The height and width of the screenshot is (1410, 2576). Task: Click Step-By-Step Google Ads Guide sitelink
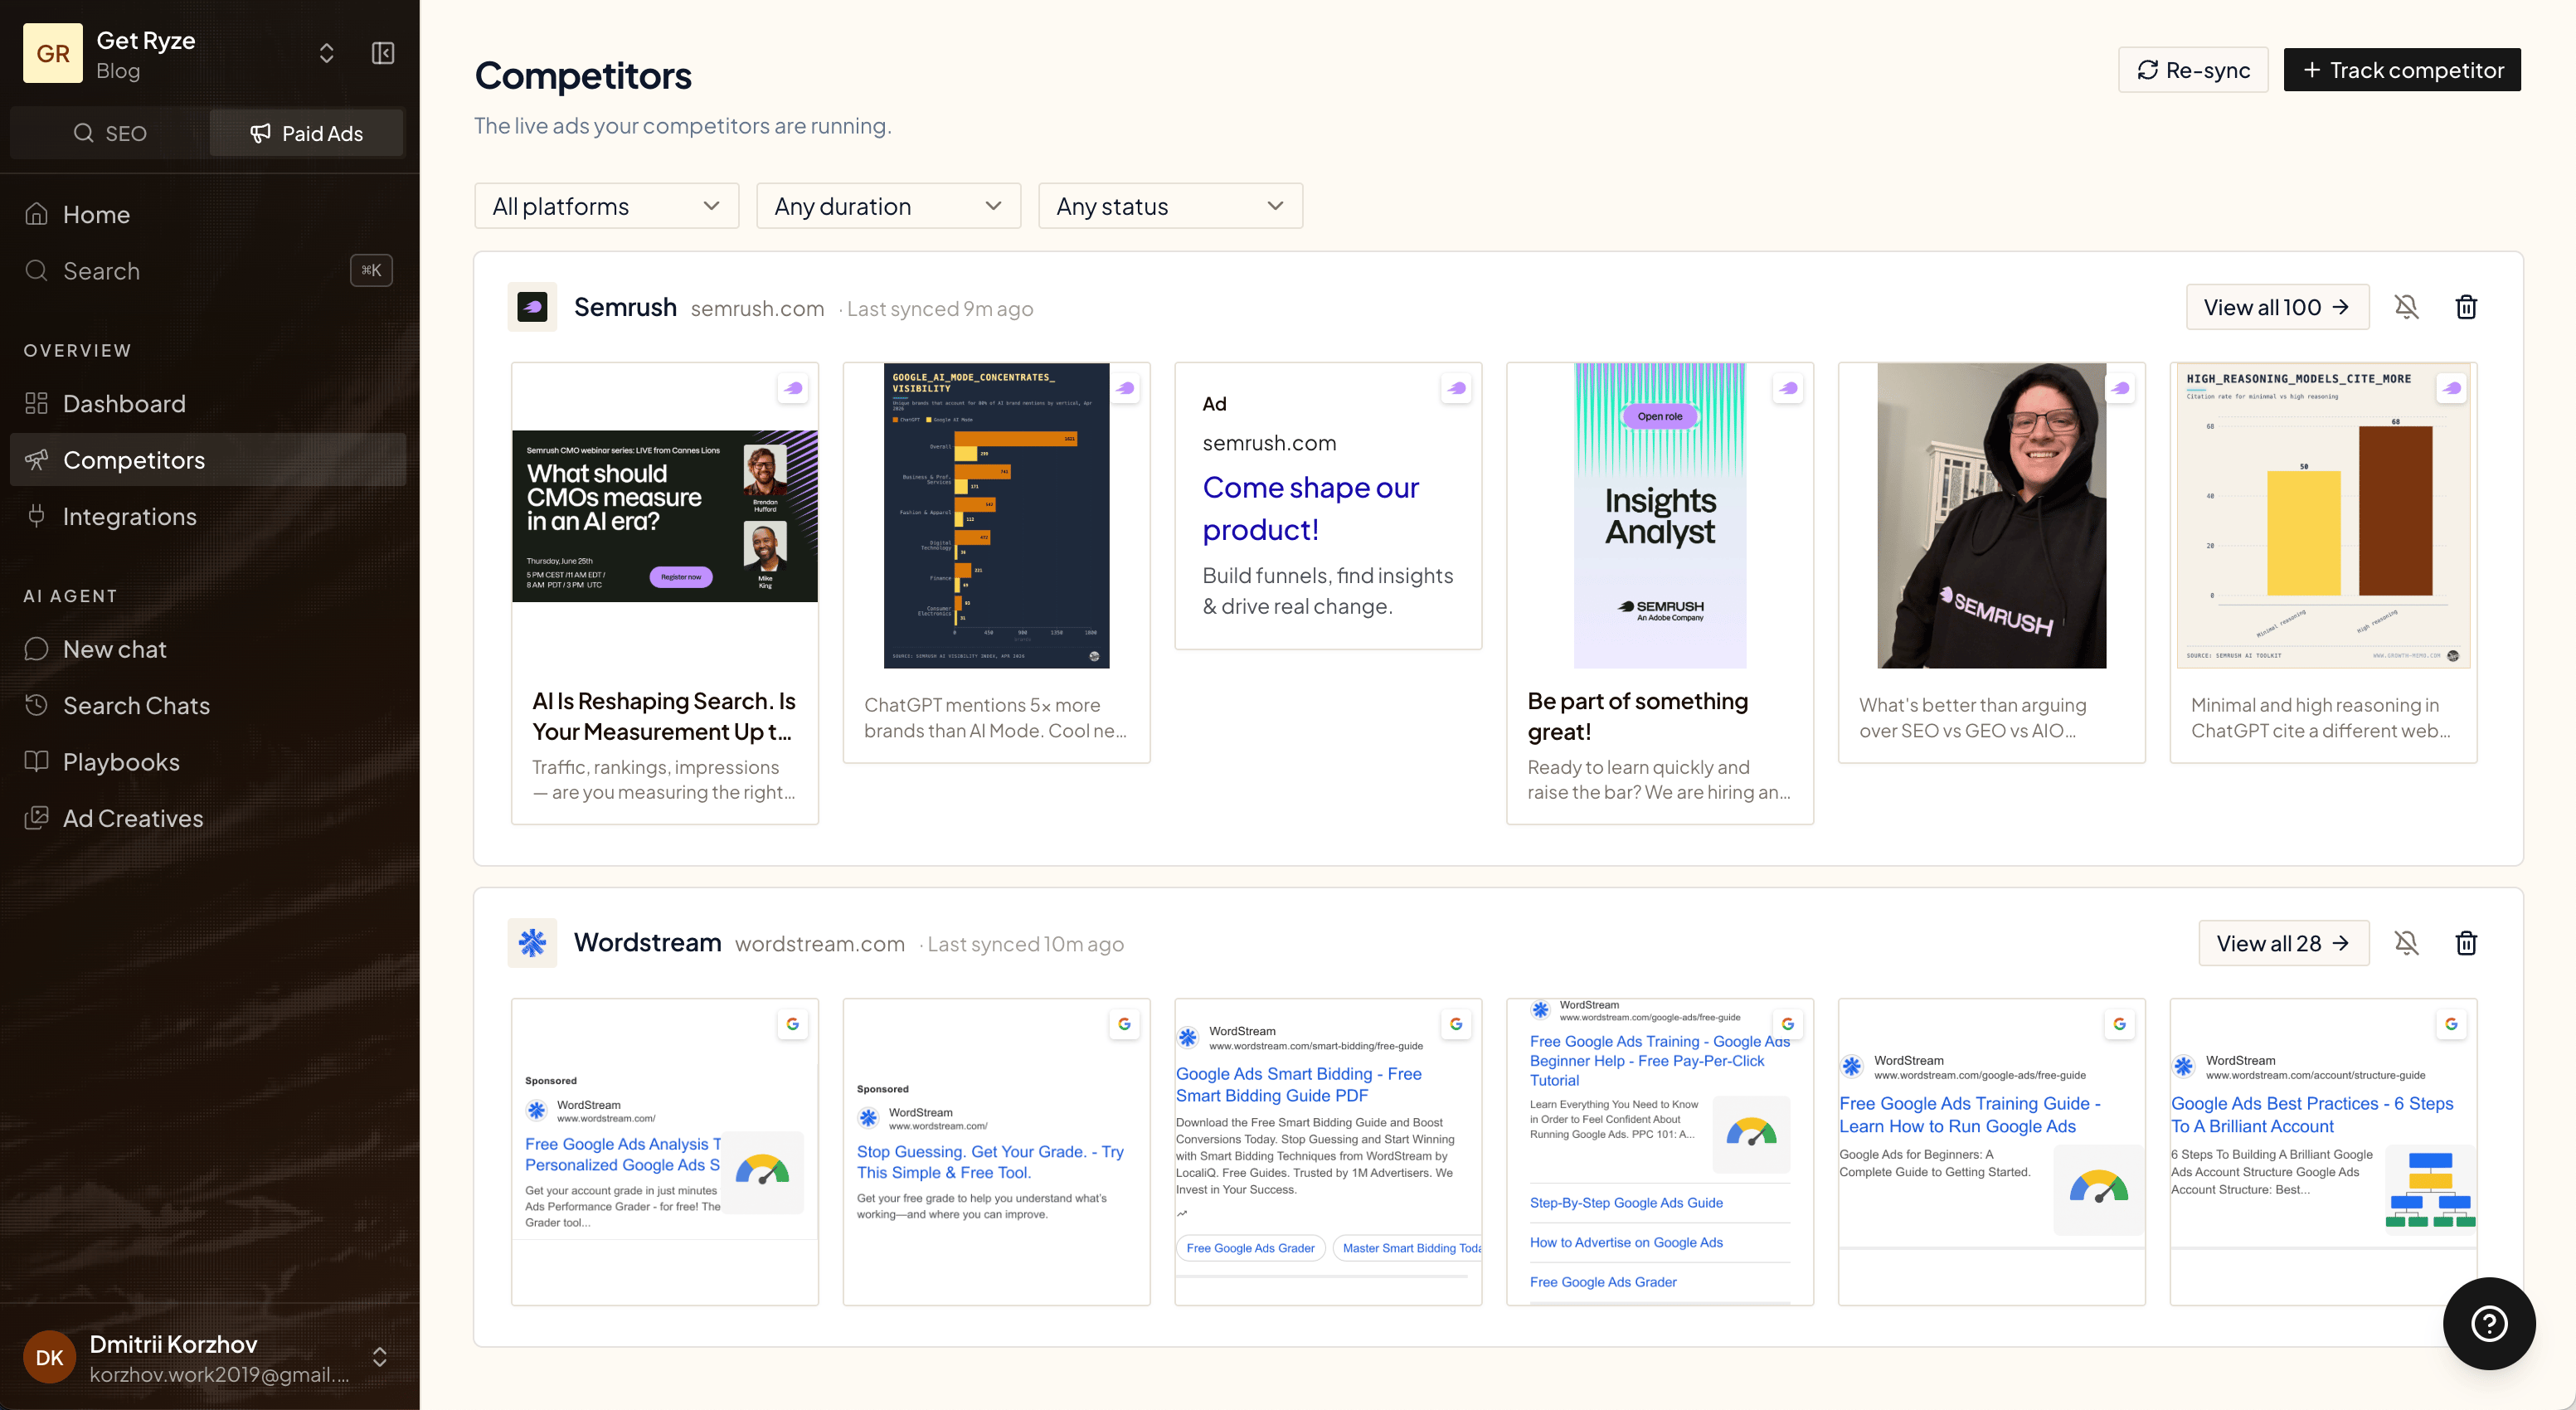pyautogui.click(x=1626, y=1203)
